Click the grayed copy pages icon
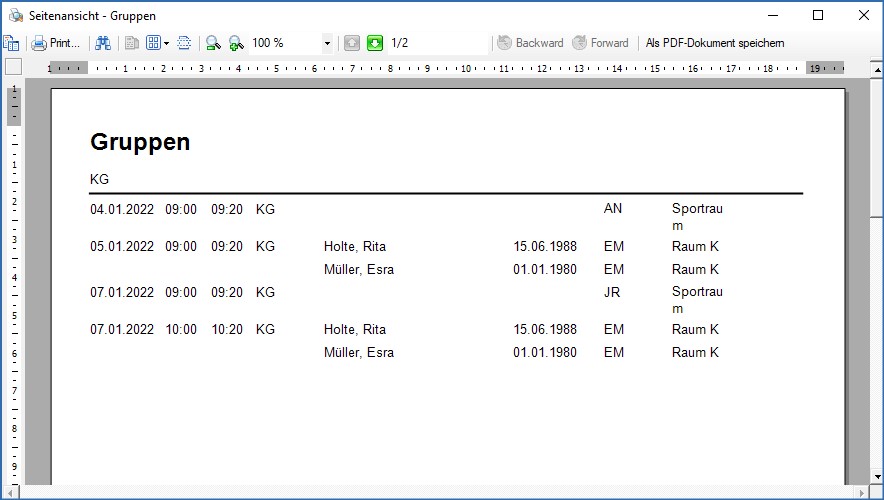This screenshot has height=500, width=884. tap(132, 43)
